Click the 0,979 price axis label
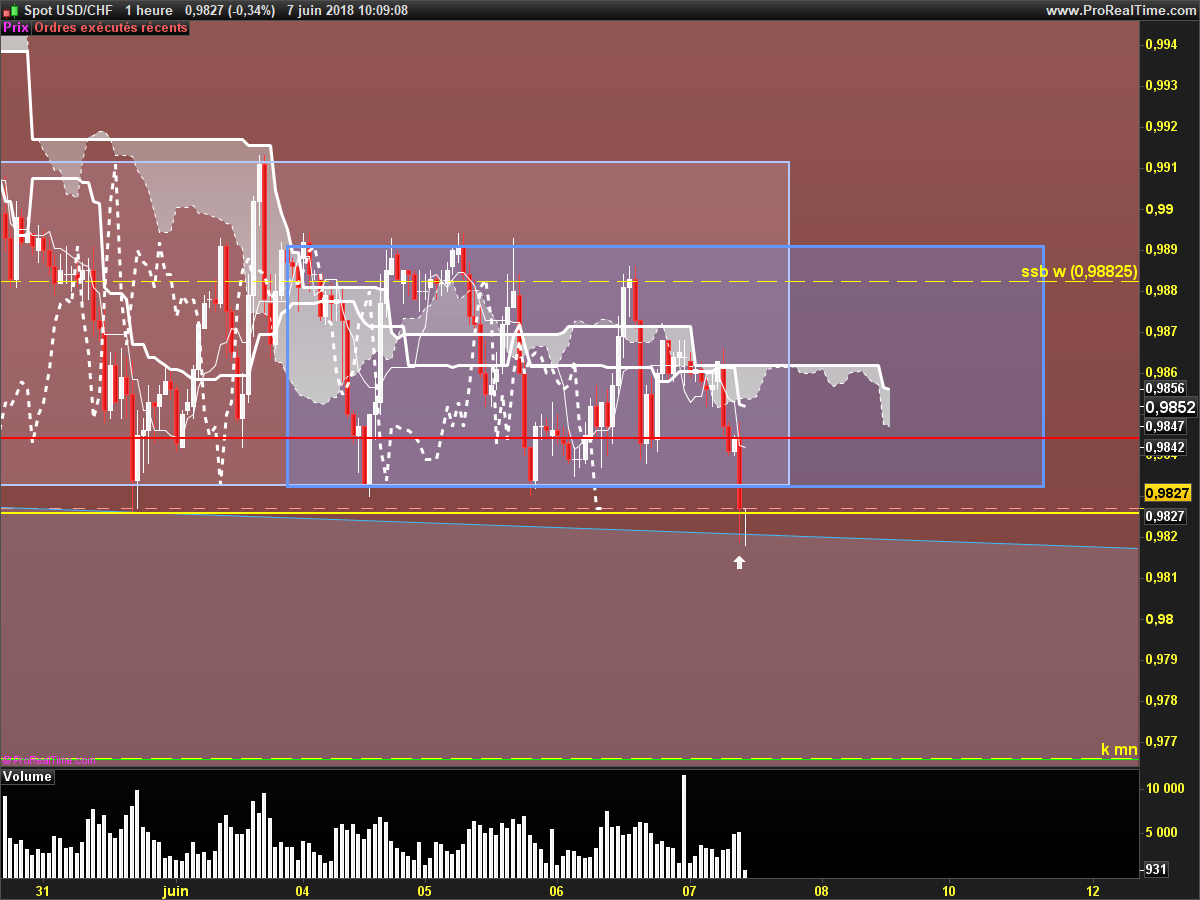The width and height of the screenshot is (1200, 900). (x=1160, y=659)
